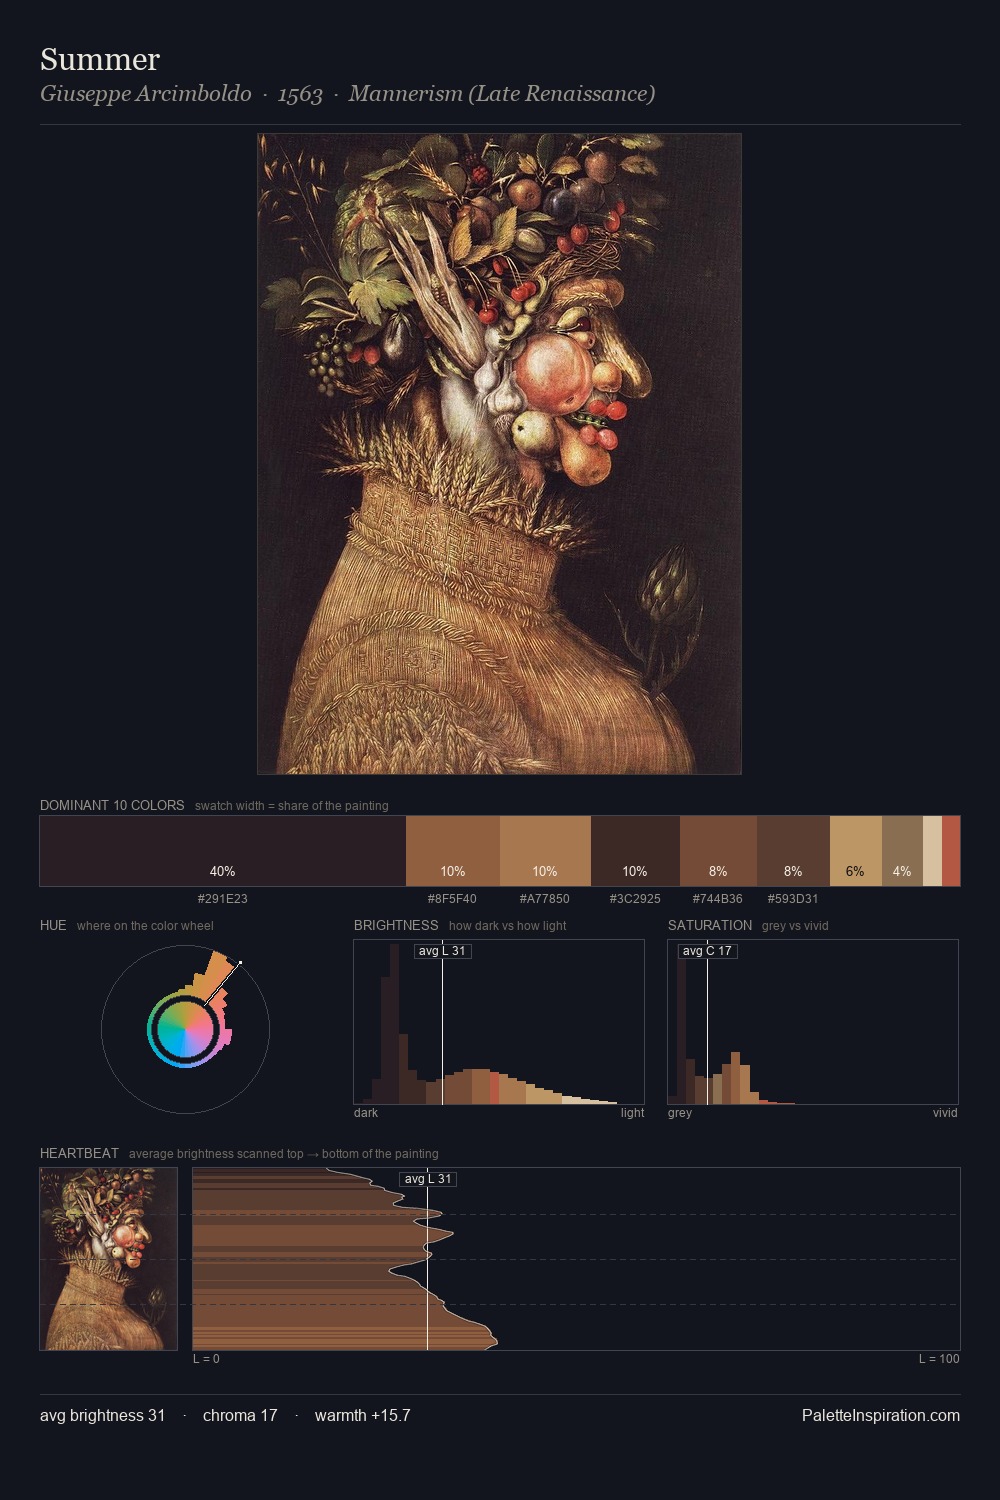1000x1500 pixels.
Task: Click the 'Summer' title
Action: pyautogui.click(x=100, y=59)
